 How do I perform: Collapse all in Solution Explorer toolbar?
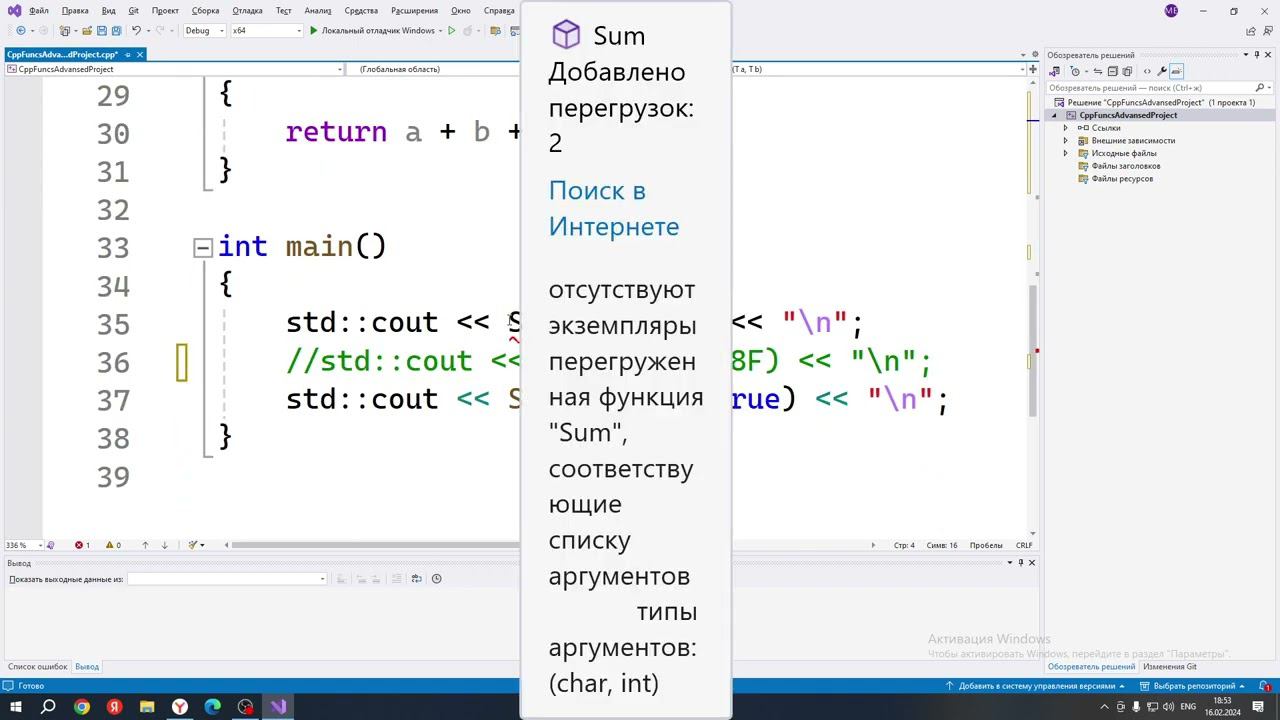[x=1112, y=72]
